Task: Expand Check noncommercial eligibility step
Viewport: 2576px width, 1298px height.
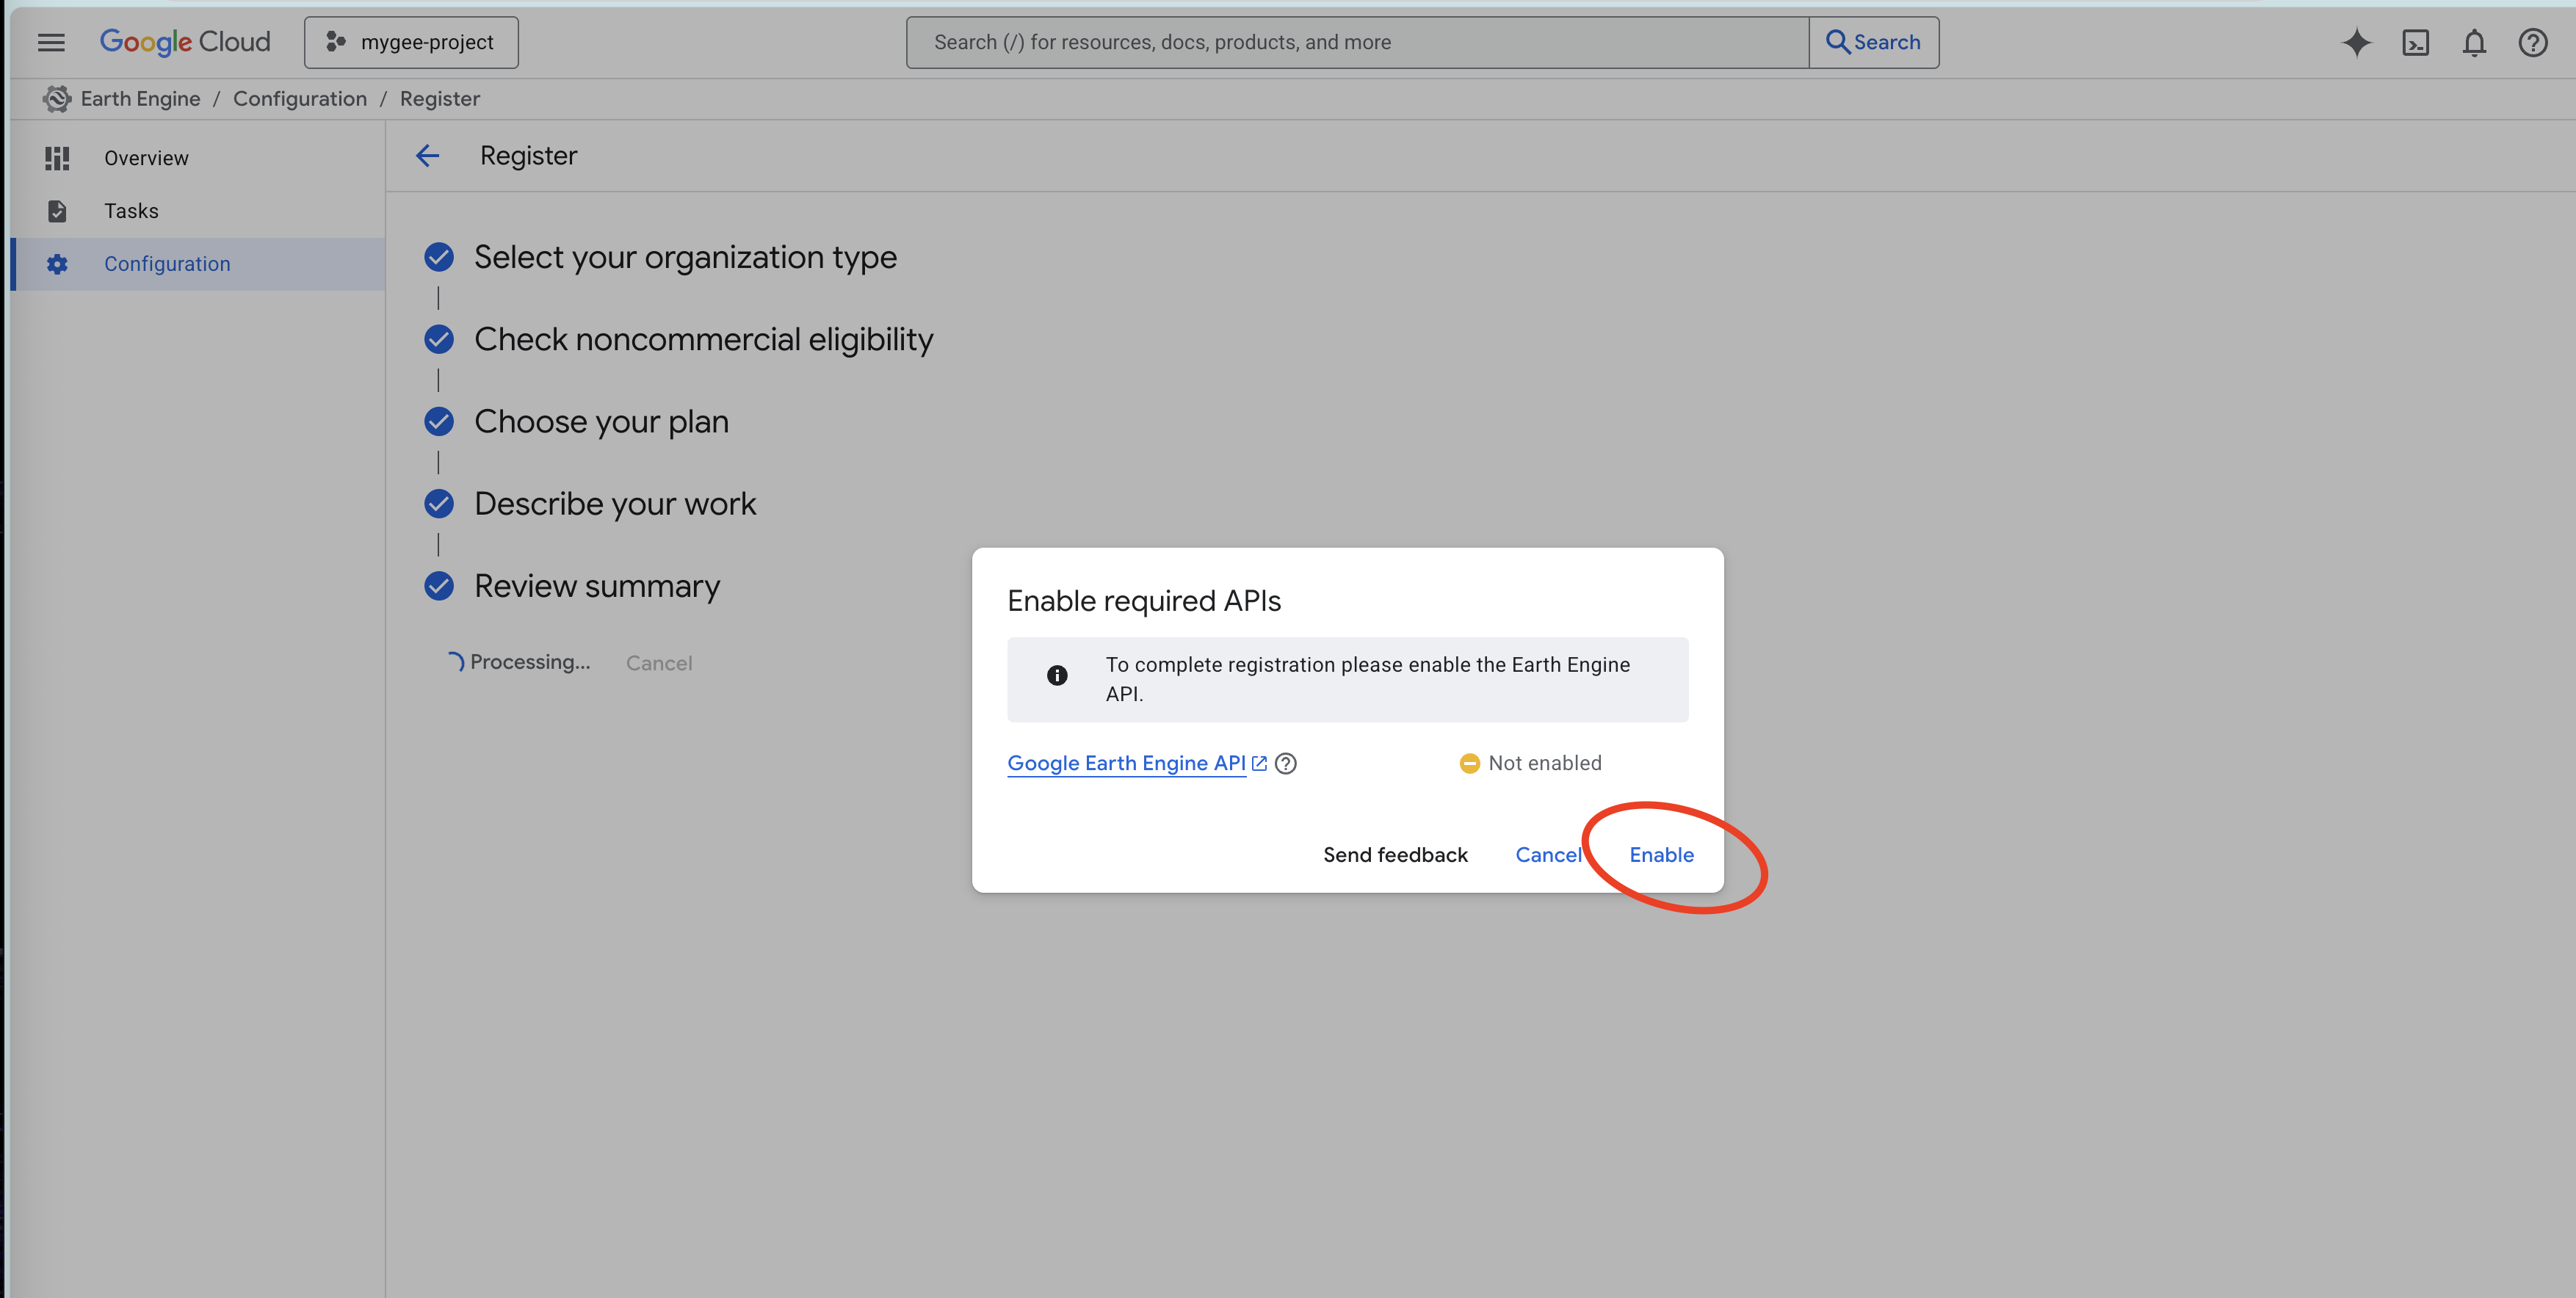Action: tap(703, 339)
